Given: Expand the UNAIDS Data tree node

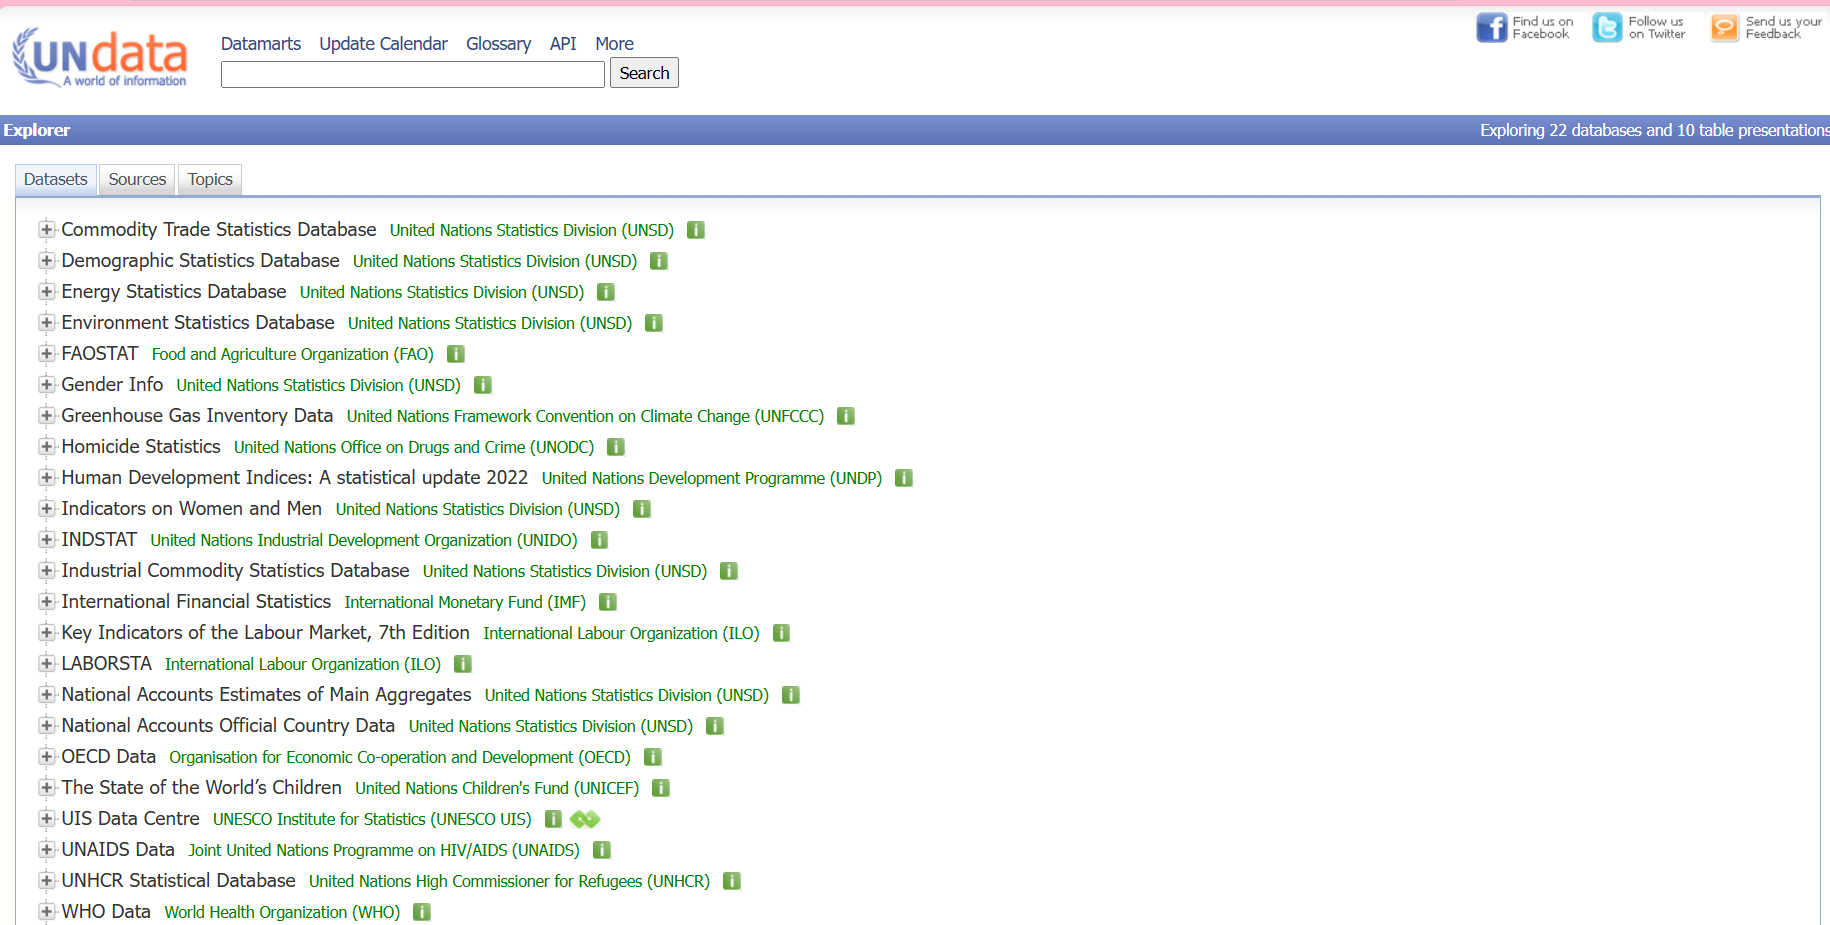Looking at the screenshot, I should click(x=46, y=849).
